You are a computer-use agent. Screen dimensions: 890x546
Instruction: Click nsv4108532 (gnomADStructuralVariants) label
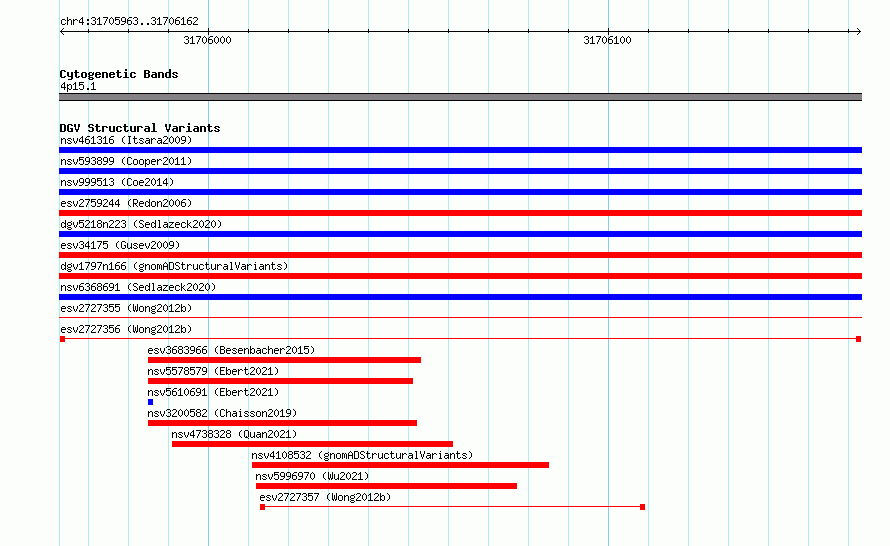point(362,455)
